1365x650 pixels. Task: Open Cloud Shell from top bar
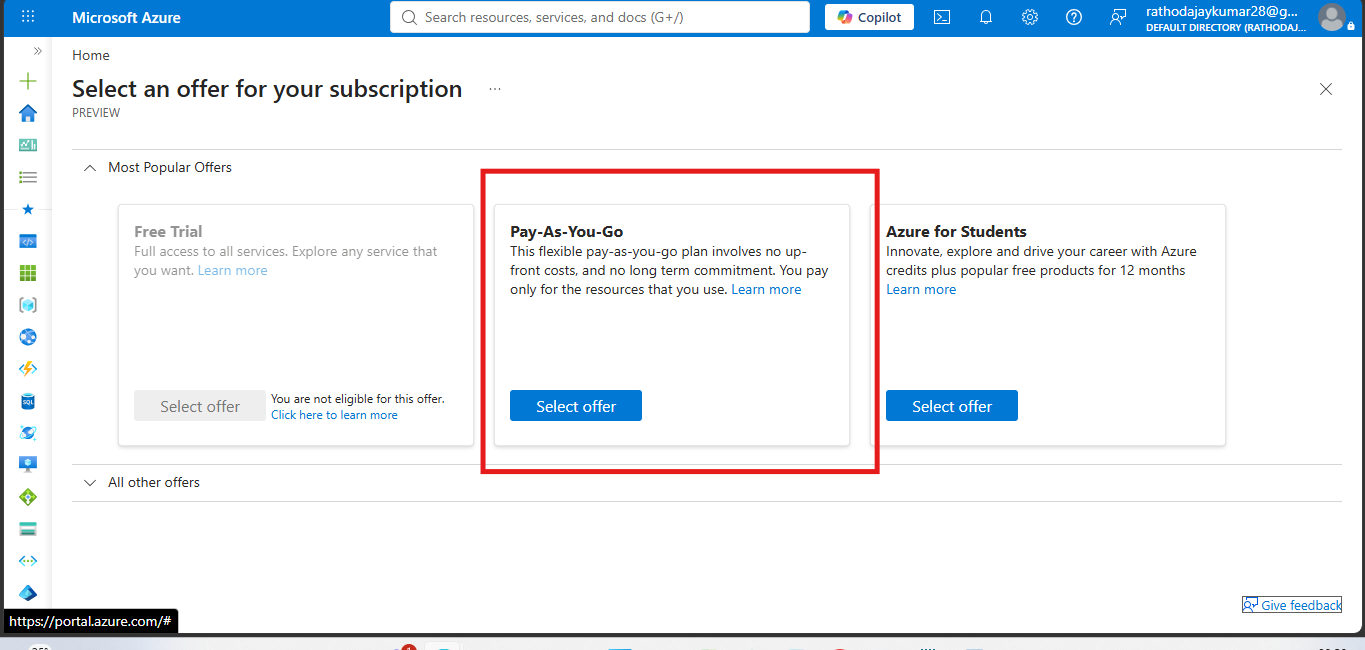click(942, 17)
